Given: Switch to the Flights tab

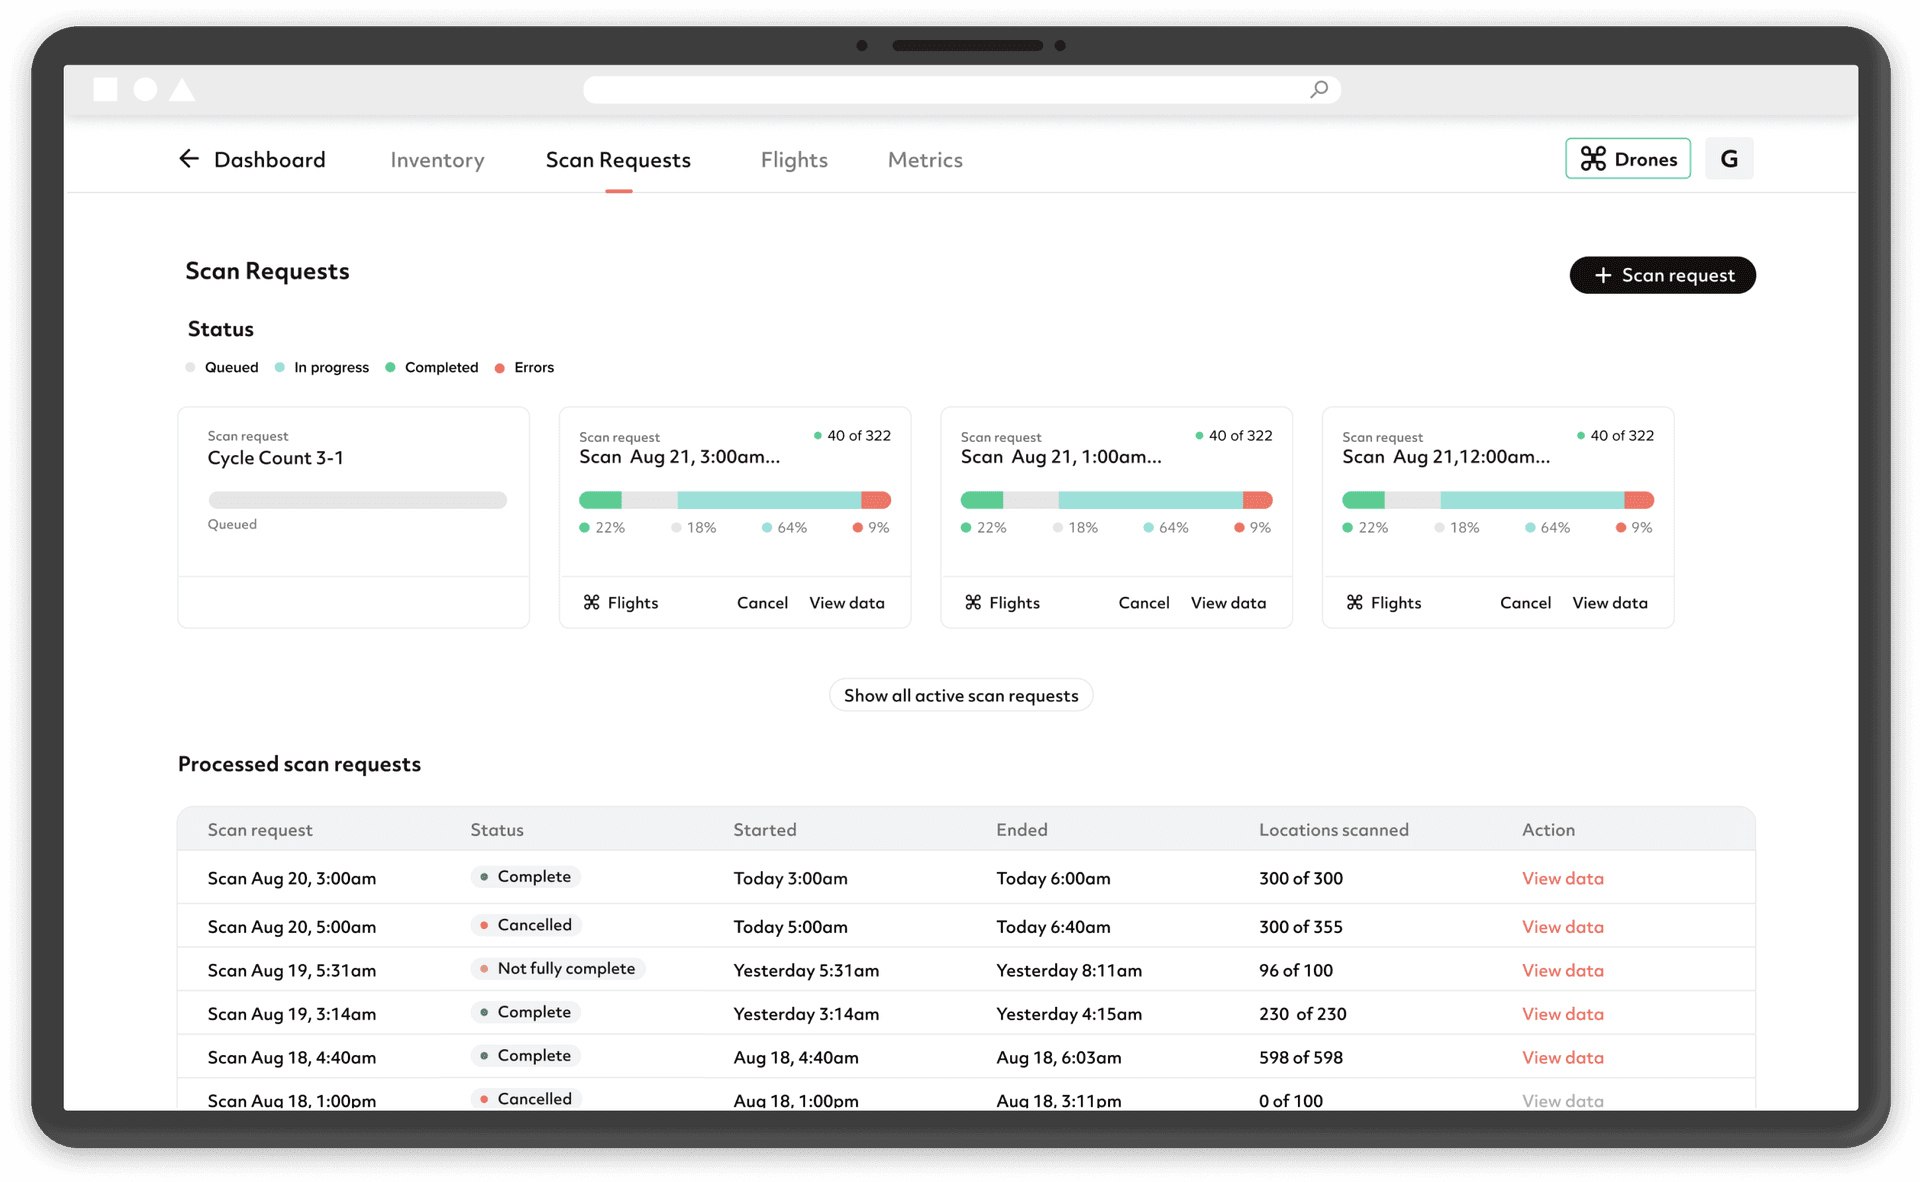Looking at the screenshot, I should [x=794, y=160].
